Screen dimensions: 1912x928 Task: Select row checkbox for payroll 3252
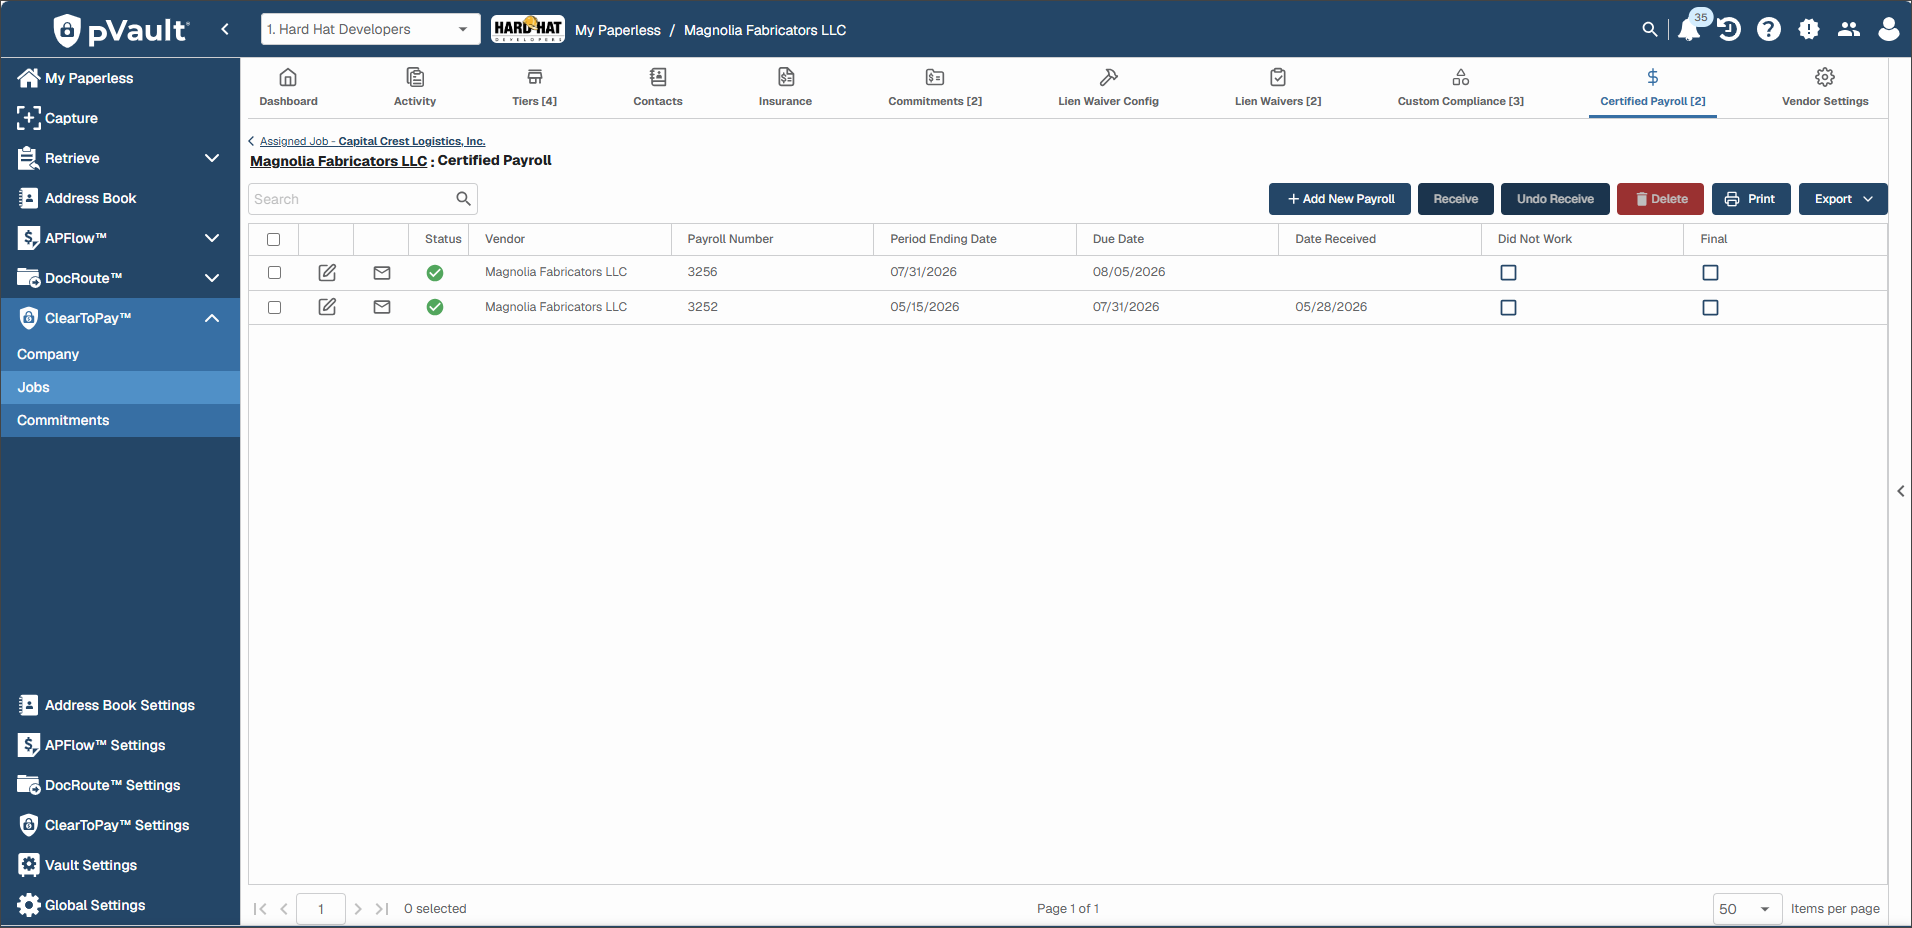(x=274, y=307)
